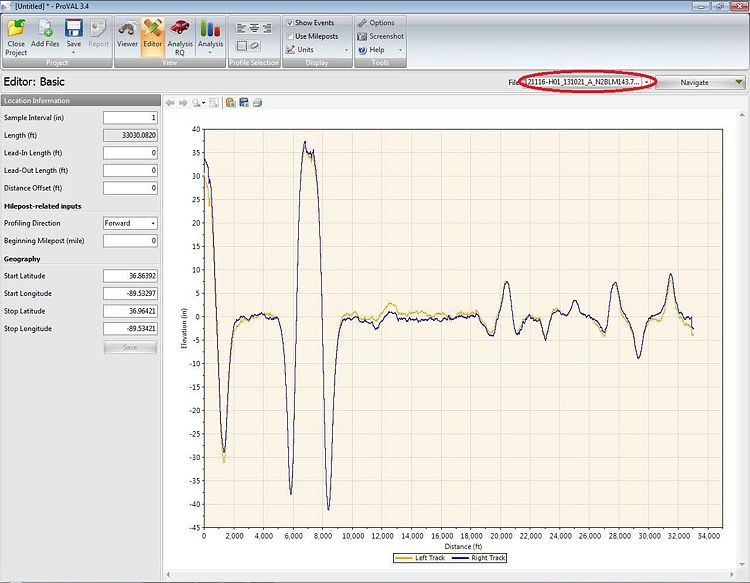Go back with chart left arrow
This screenshot has height=583, width=750.
[x=170, y=103]
